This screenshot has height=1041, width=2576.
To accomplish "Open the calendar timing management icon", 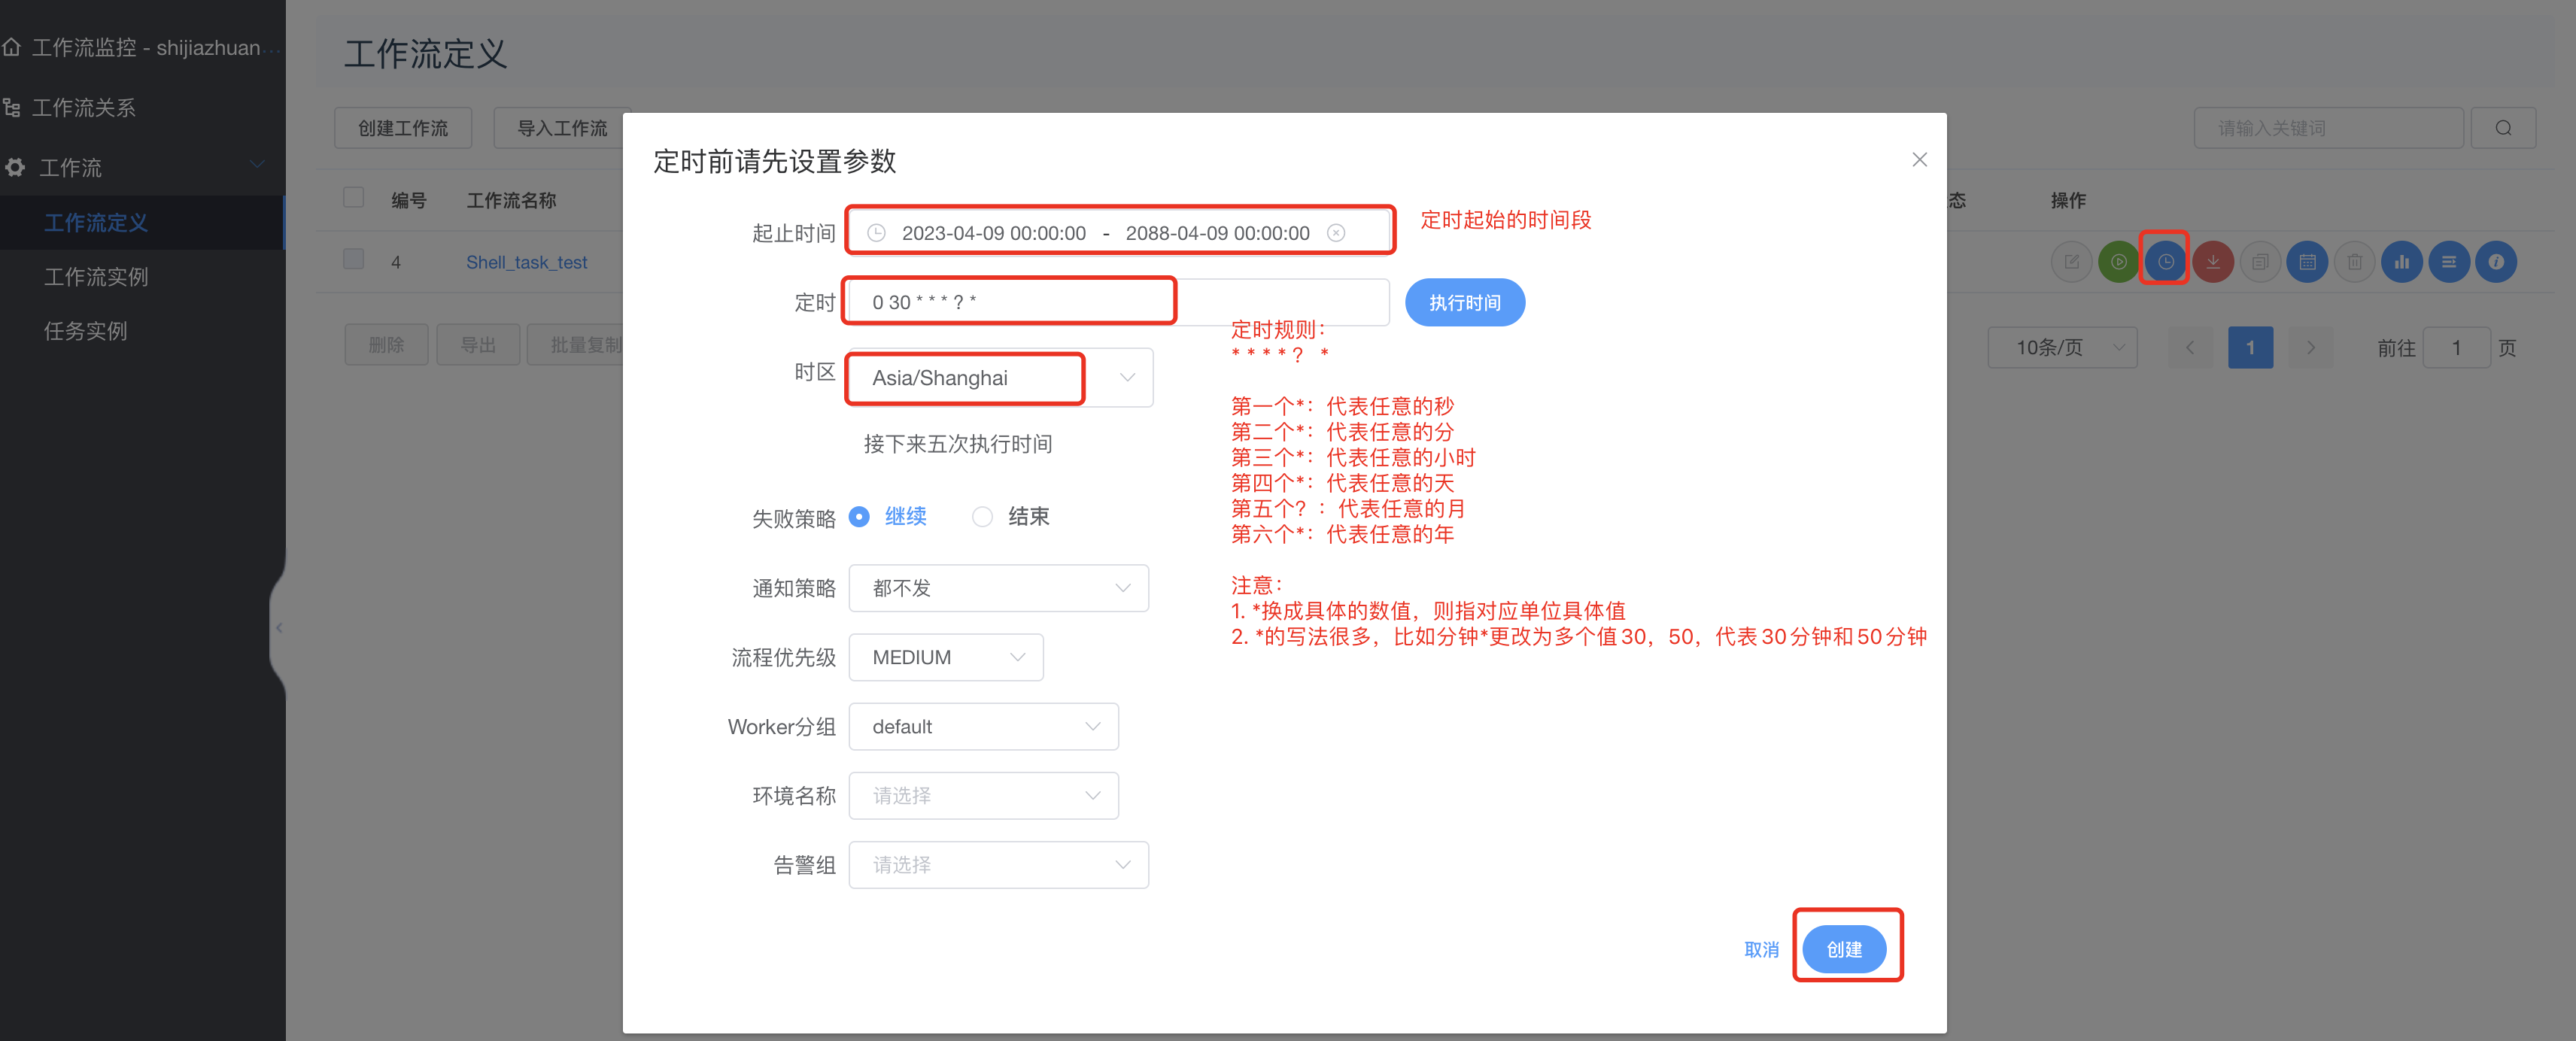I will point(2306,262).
